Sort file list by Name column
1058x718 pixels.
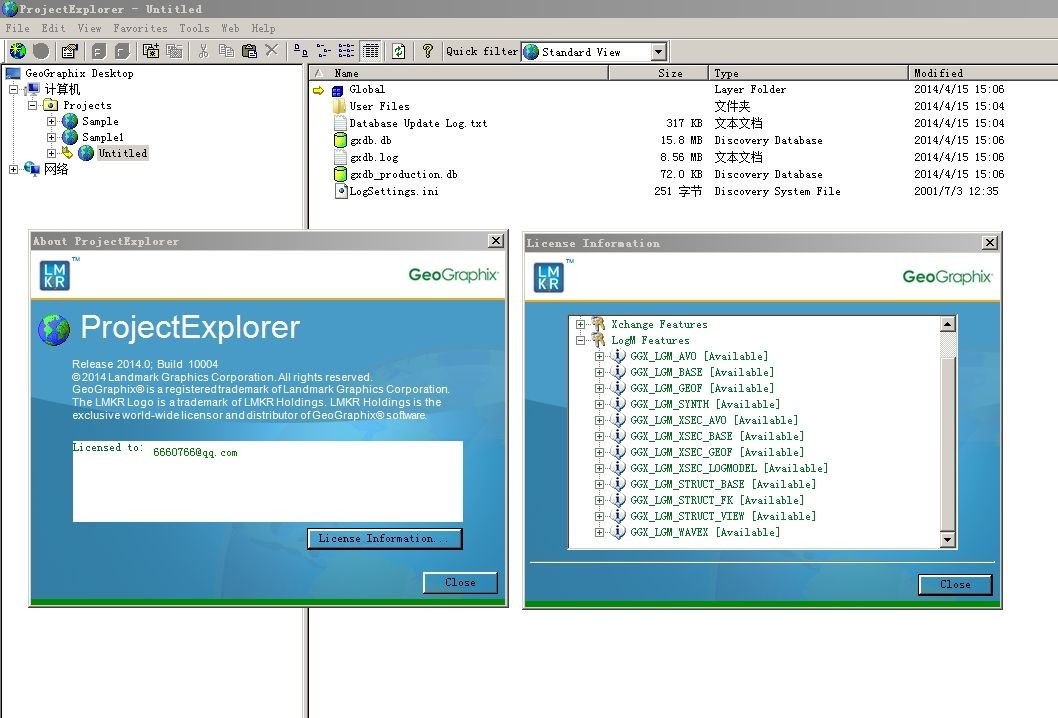(460, 73)
